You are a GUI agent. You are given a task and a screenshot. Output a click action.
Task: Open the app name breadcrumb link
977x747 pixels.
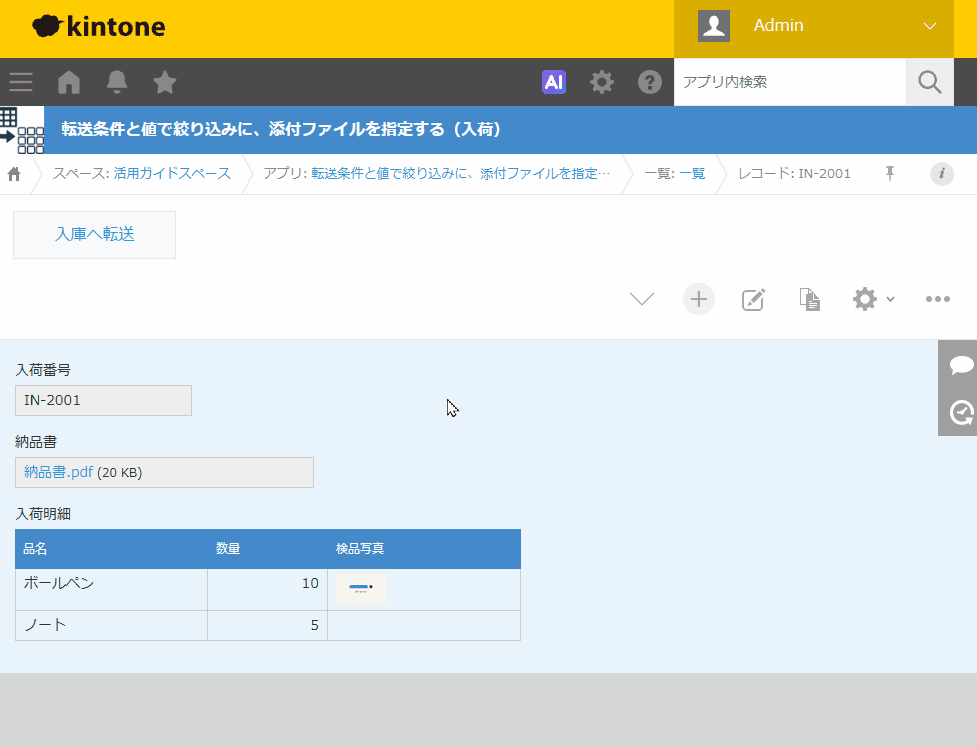click(460, 173)
